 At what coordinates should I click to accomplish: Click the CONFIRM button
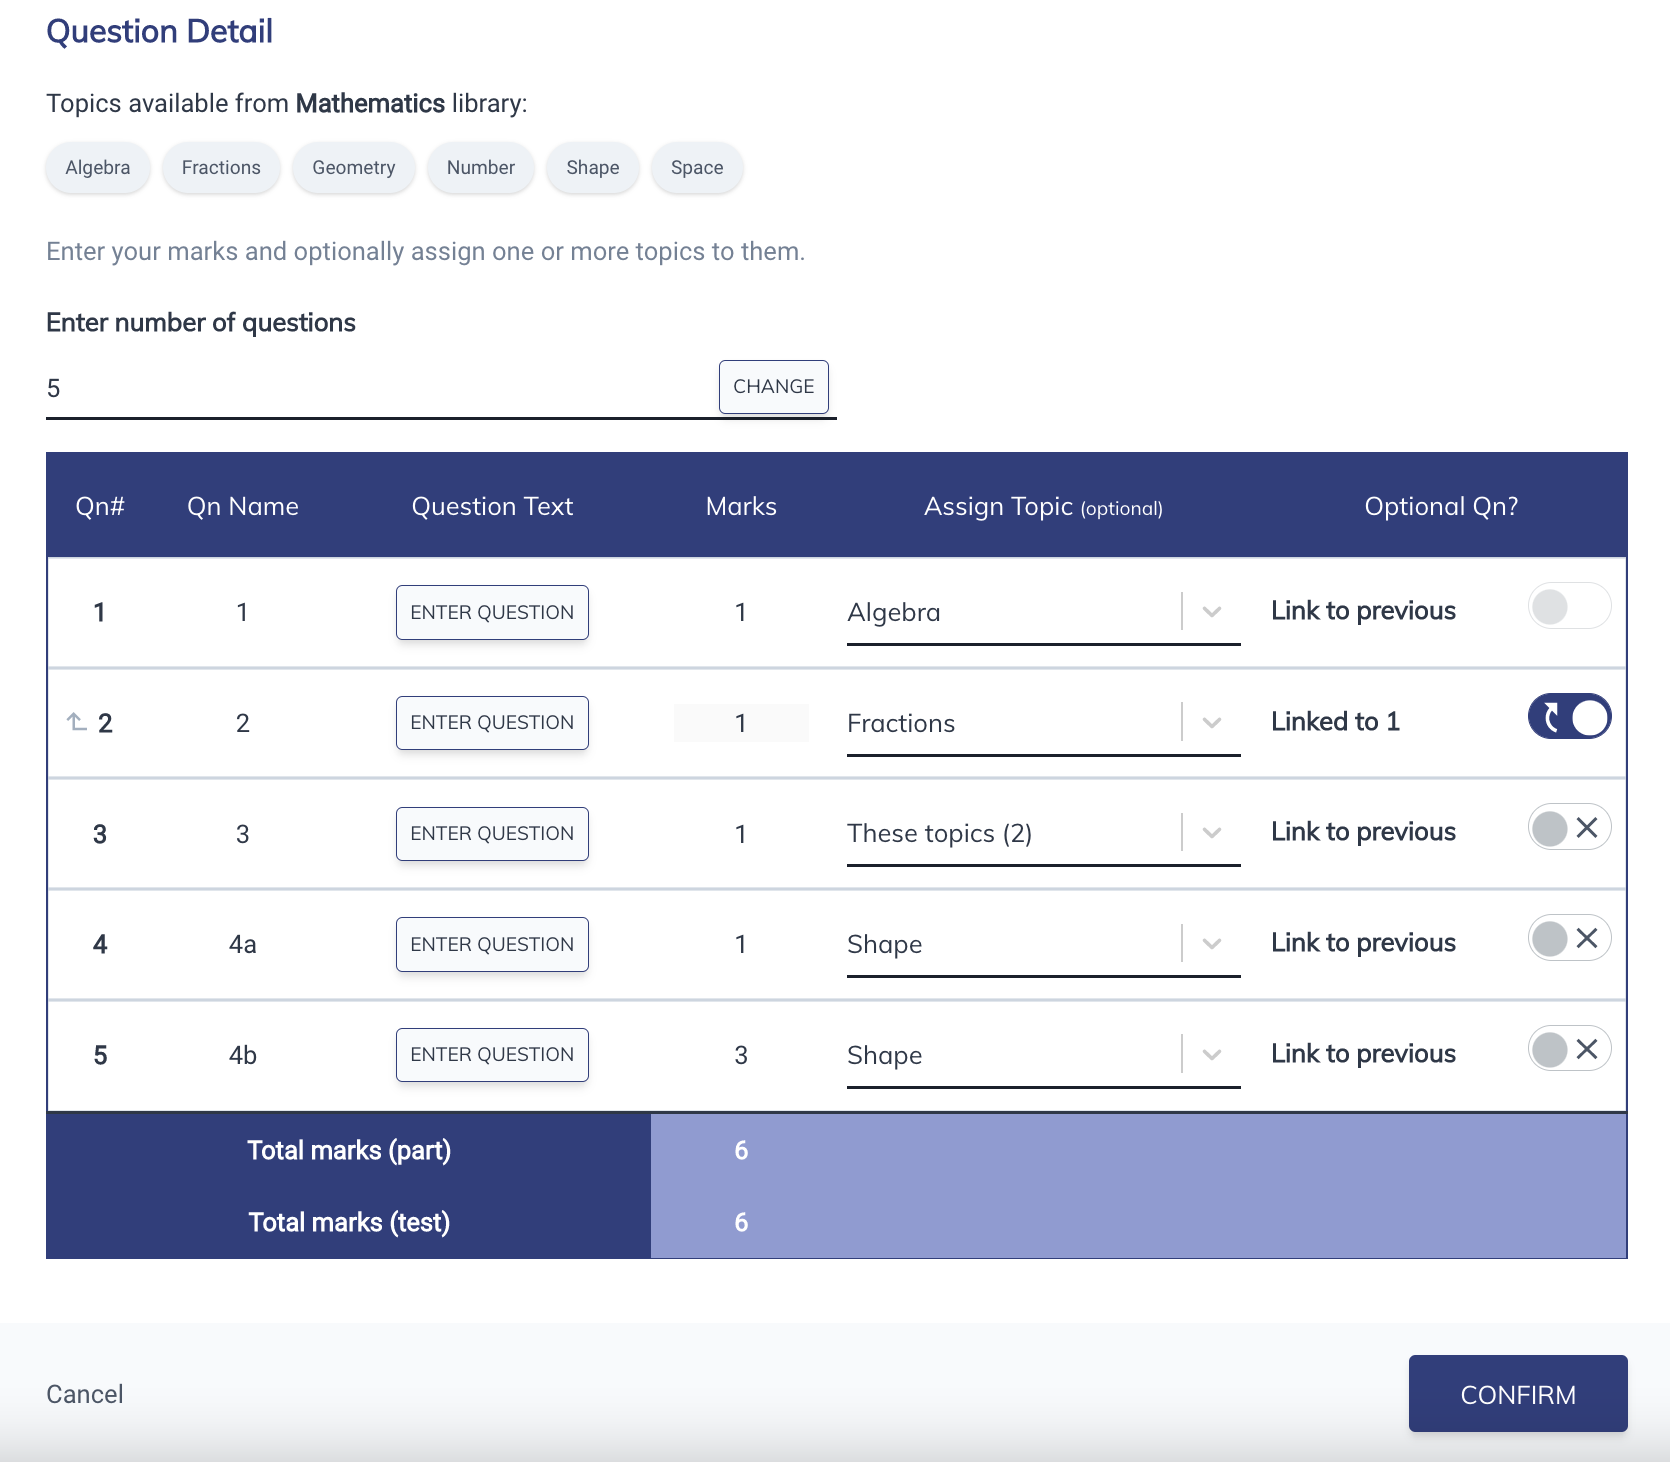(1517, 1393)
